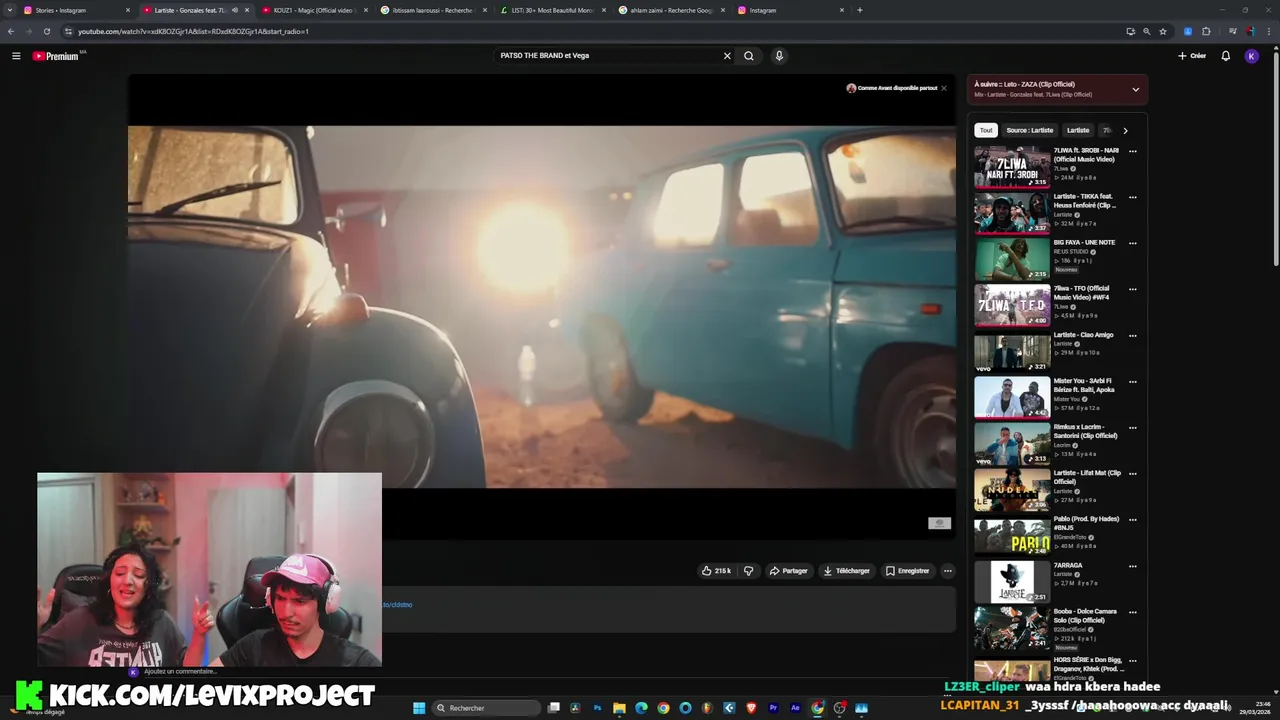This screenshot has width=1280, height=720.
Task: Open the YouTube notifications bell
Action: (x=1225, y=56)
